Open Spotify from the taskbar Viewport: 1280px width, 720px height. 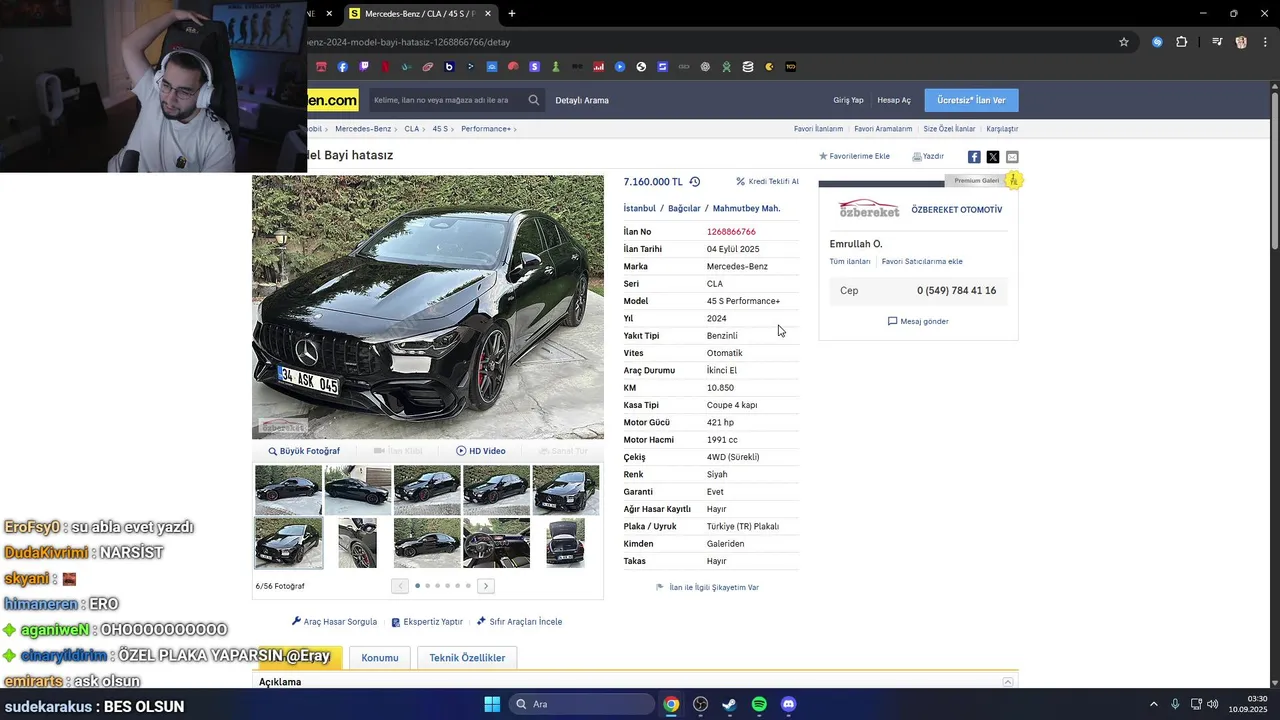[x=759, y=704]
